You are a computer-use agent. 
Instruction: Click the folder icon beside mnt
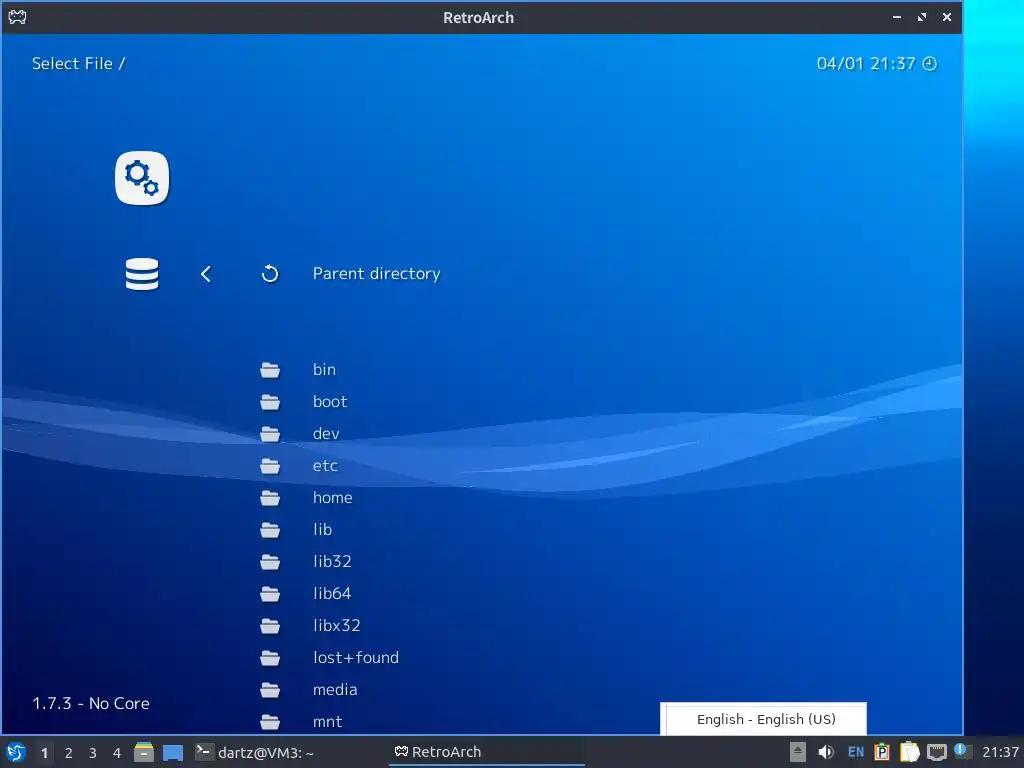(270, 722)
